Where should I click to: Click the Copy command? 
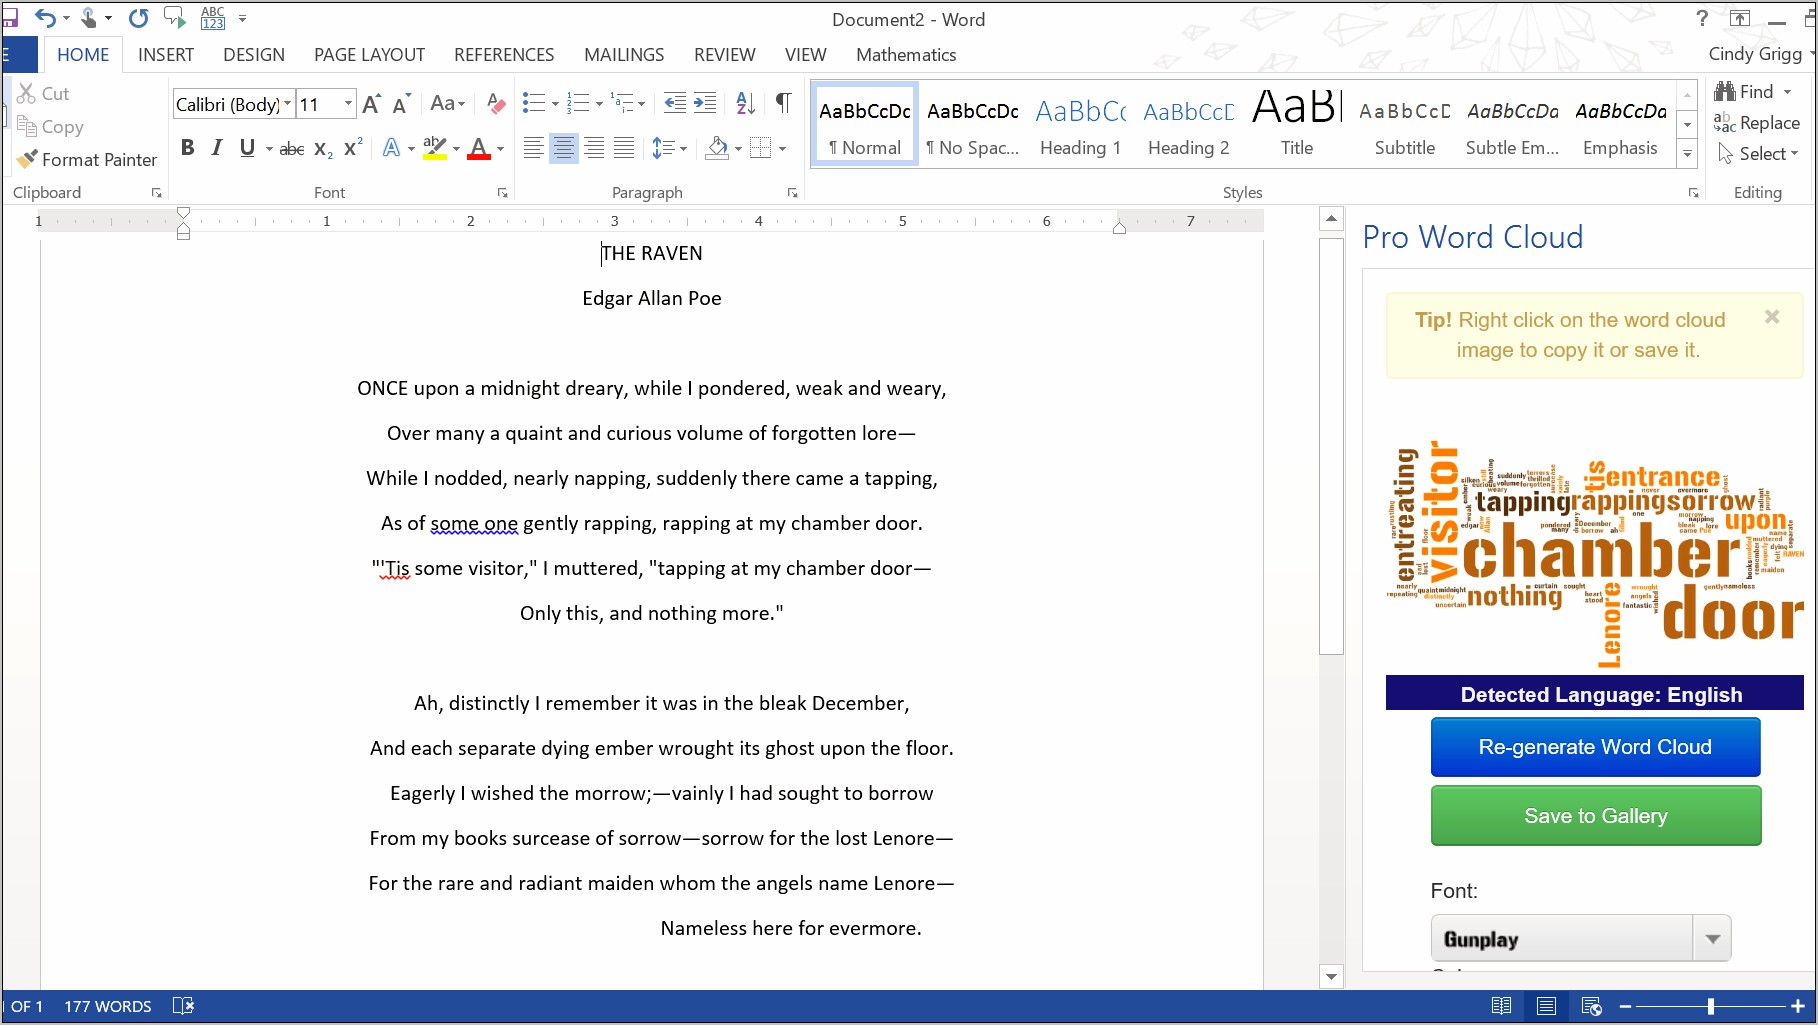(x=50, y=127)
